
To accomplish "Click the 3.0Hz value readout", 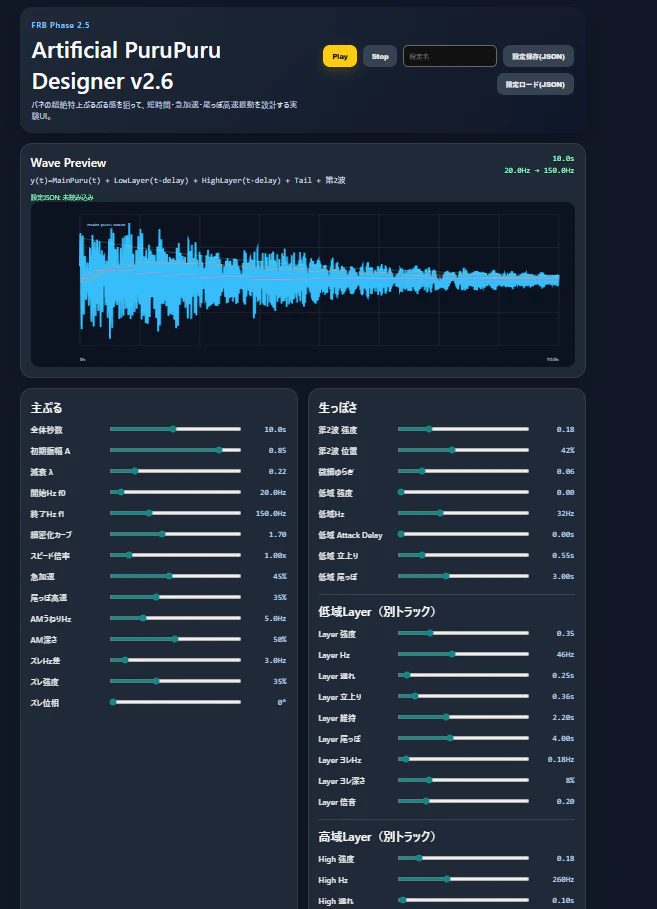I will 275,660.
